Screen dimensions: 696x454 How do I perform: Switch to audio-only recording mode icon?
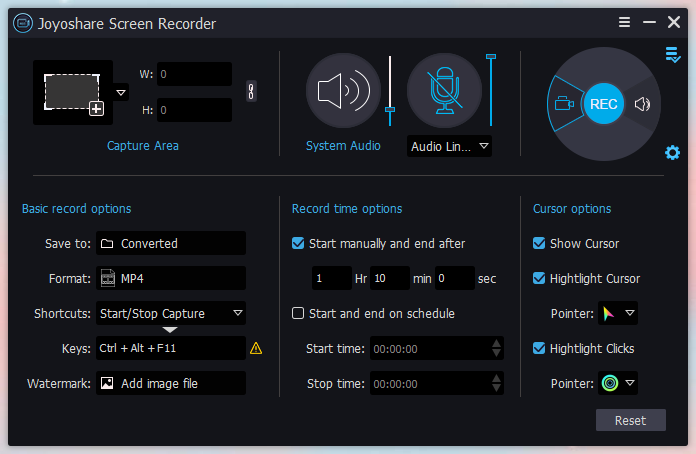point(642,104)
